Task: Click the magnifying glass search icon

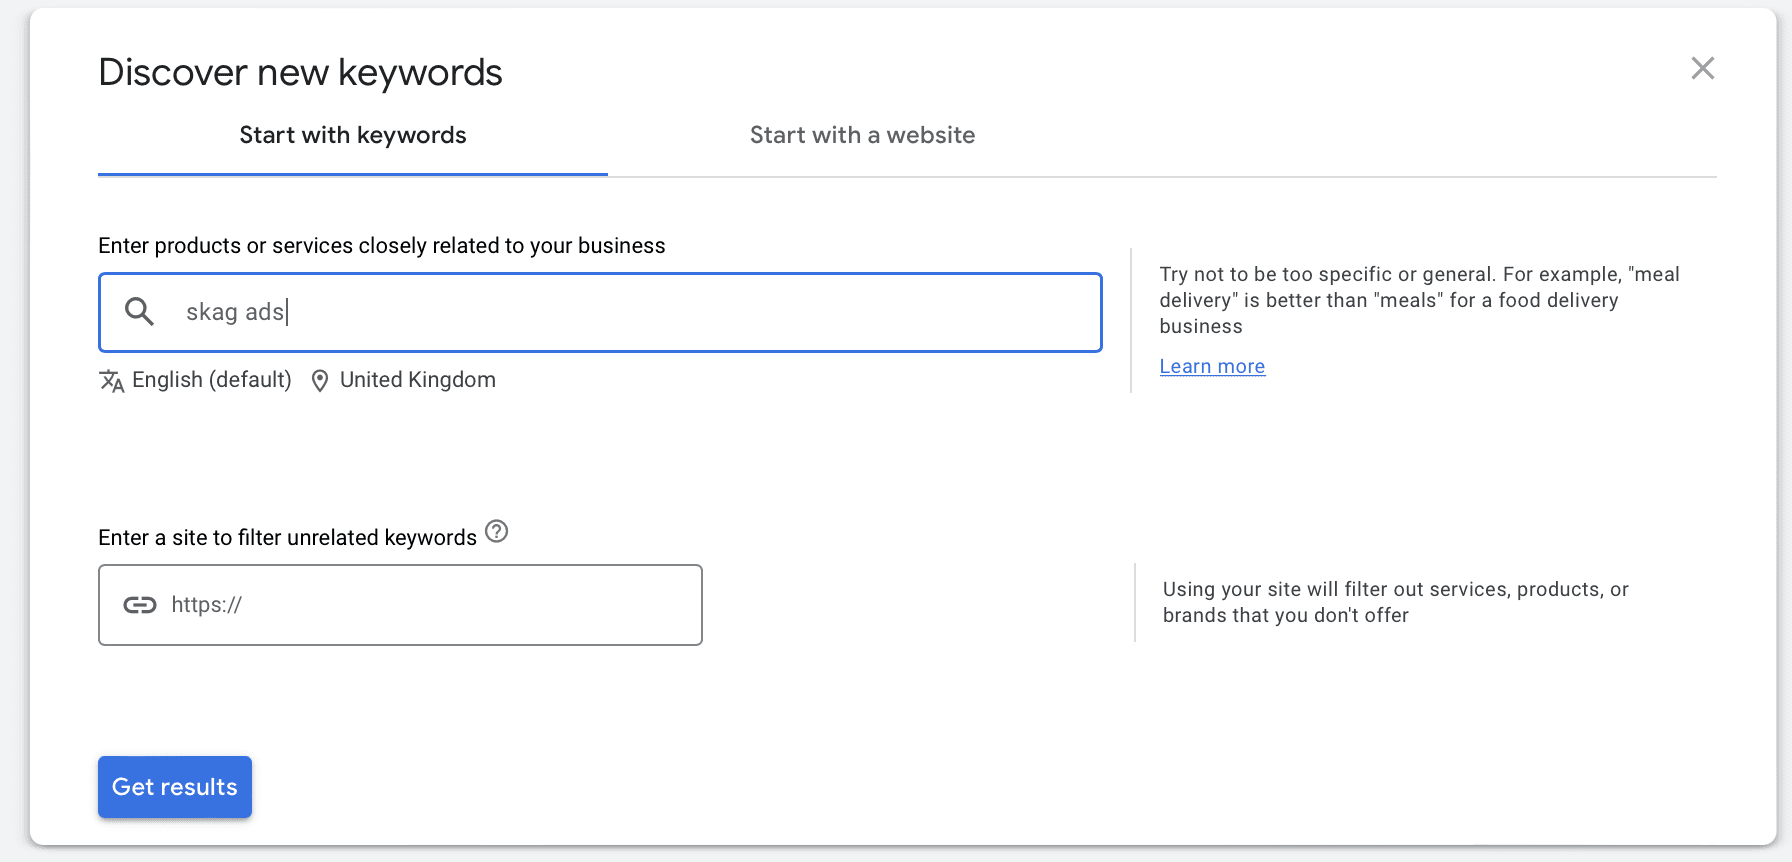Action: [139, 312]
